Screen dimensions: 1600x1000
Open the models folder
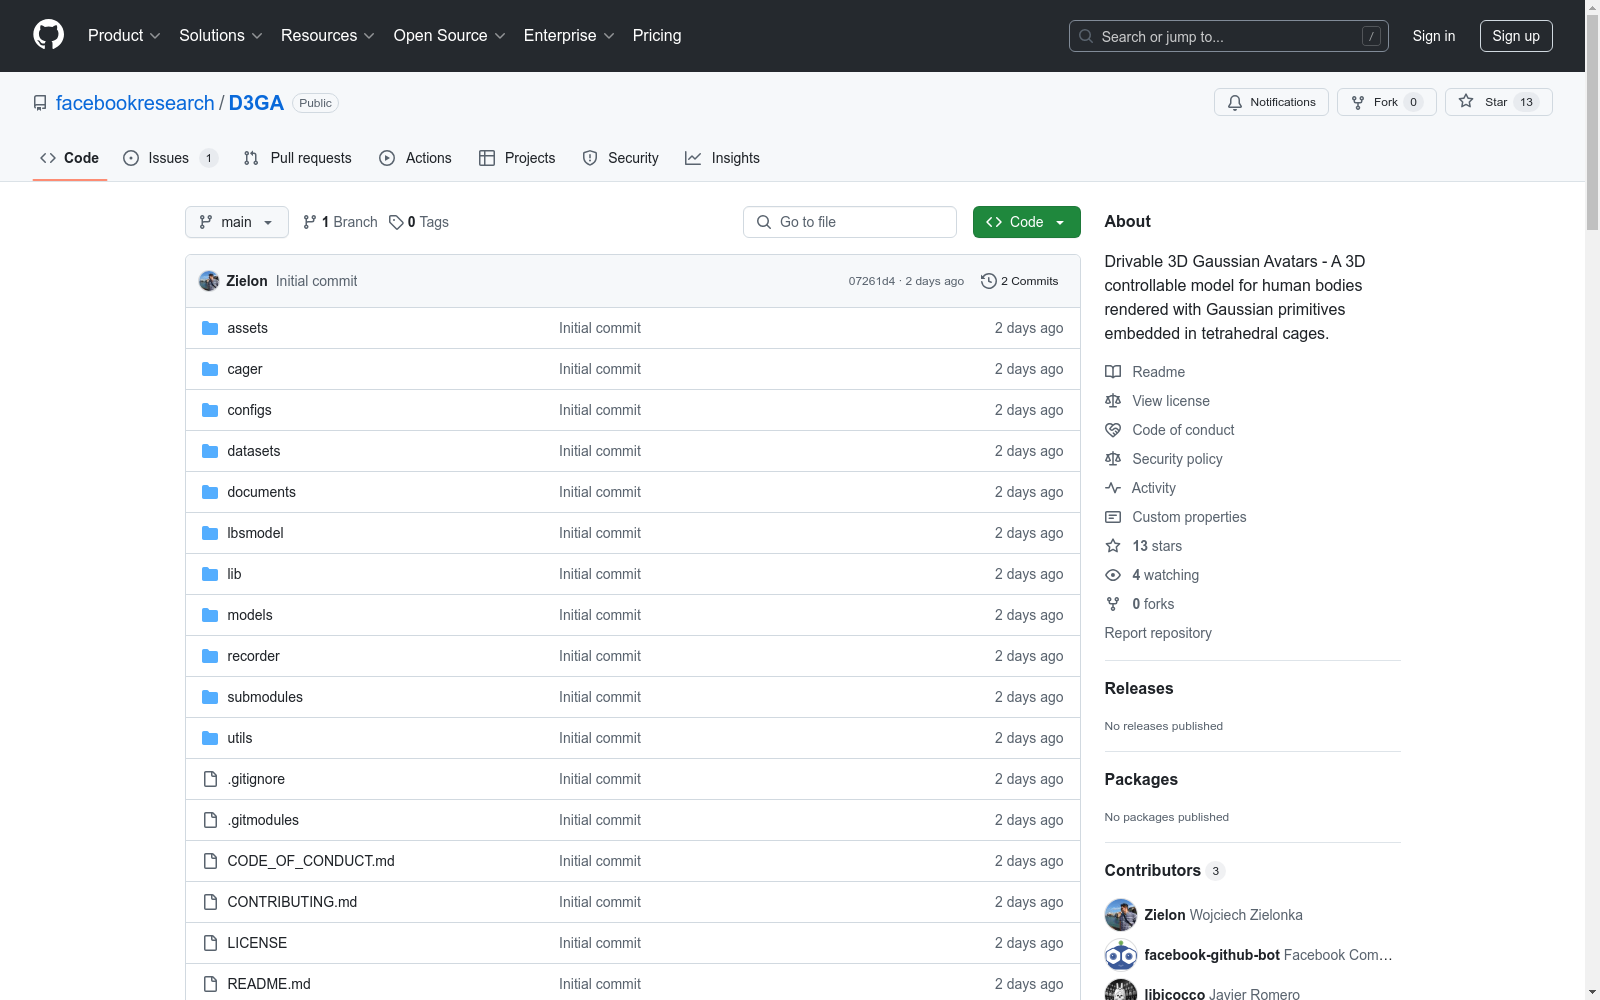click(250, 615)
